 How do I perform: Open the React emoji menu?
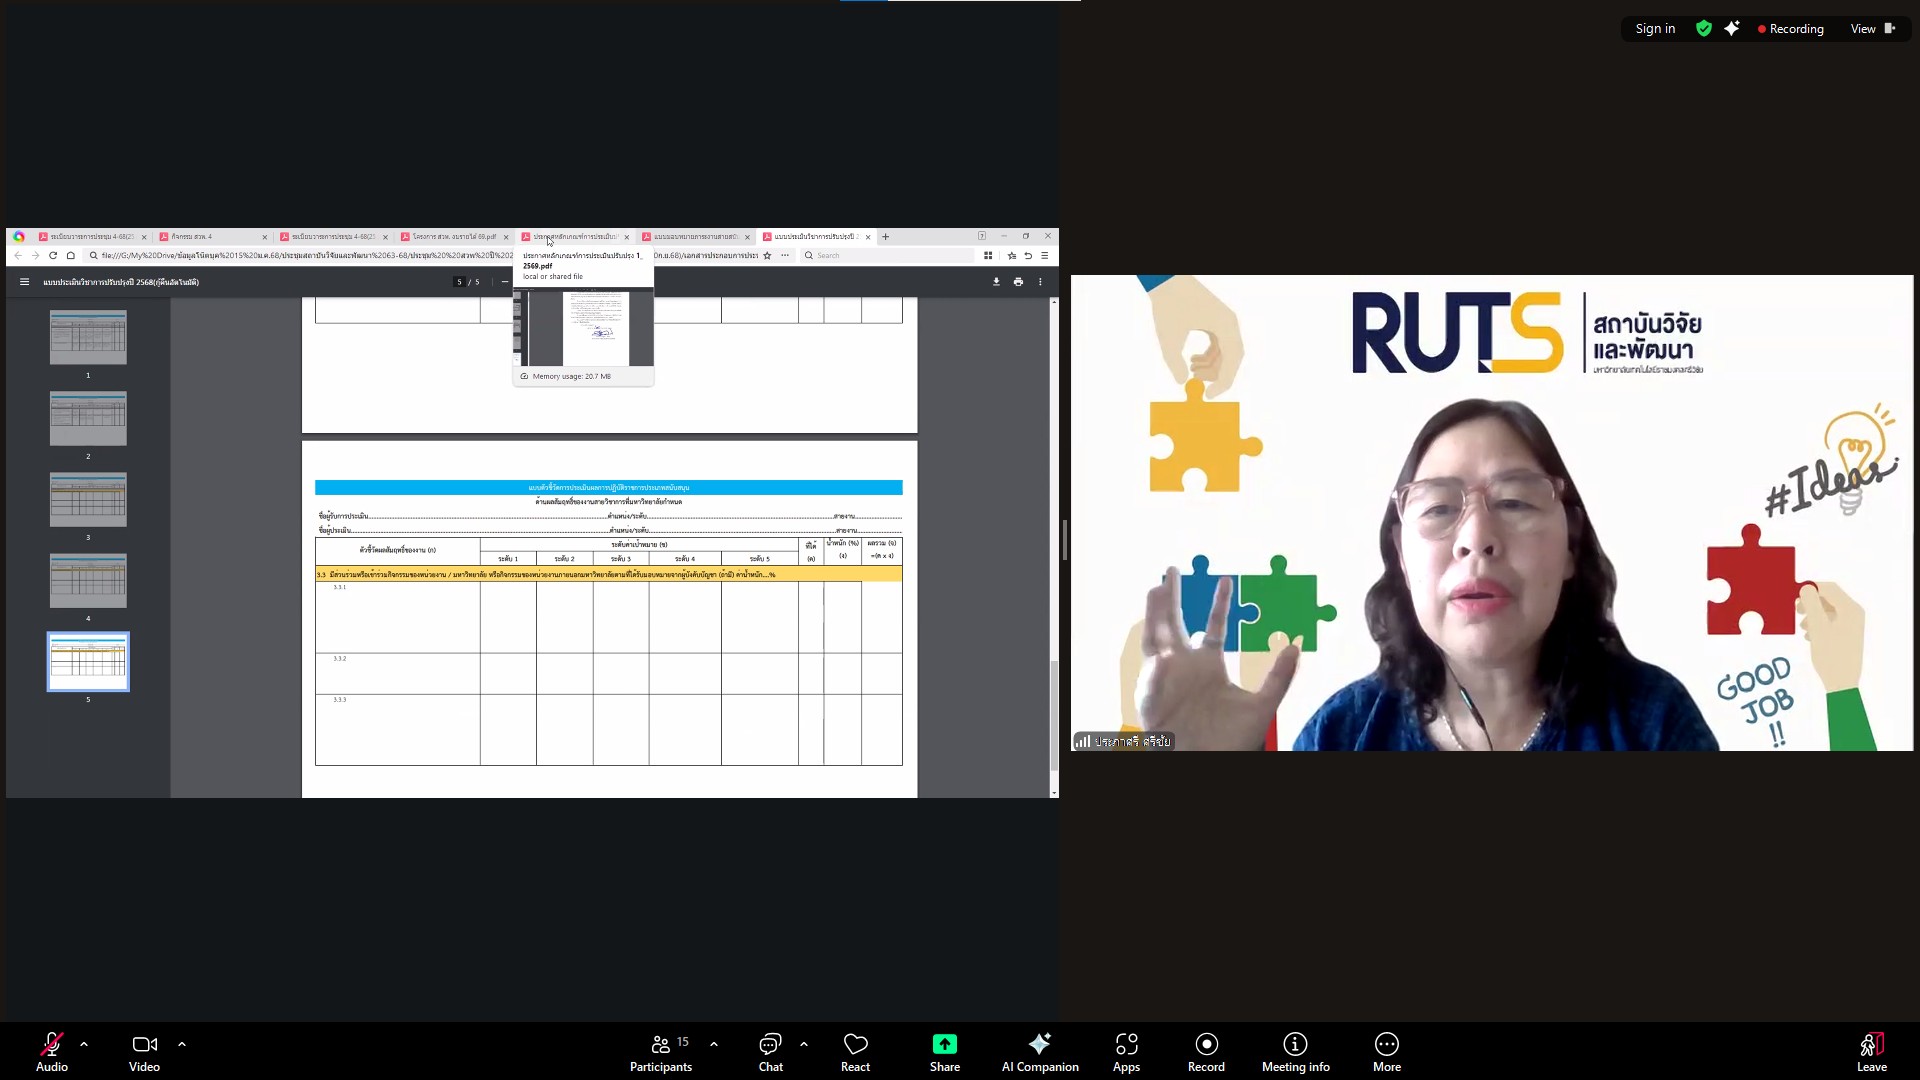[x=855, y=1050]
